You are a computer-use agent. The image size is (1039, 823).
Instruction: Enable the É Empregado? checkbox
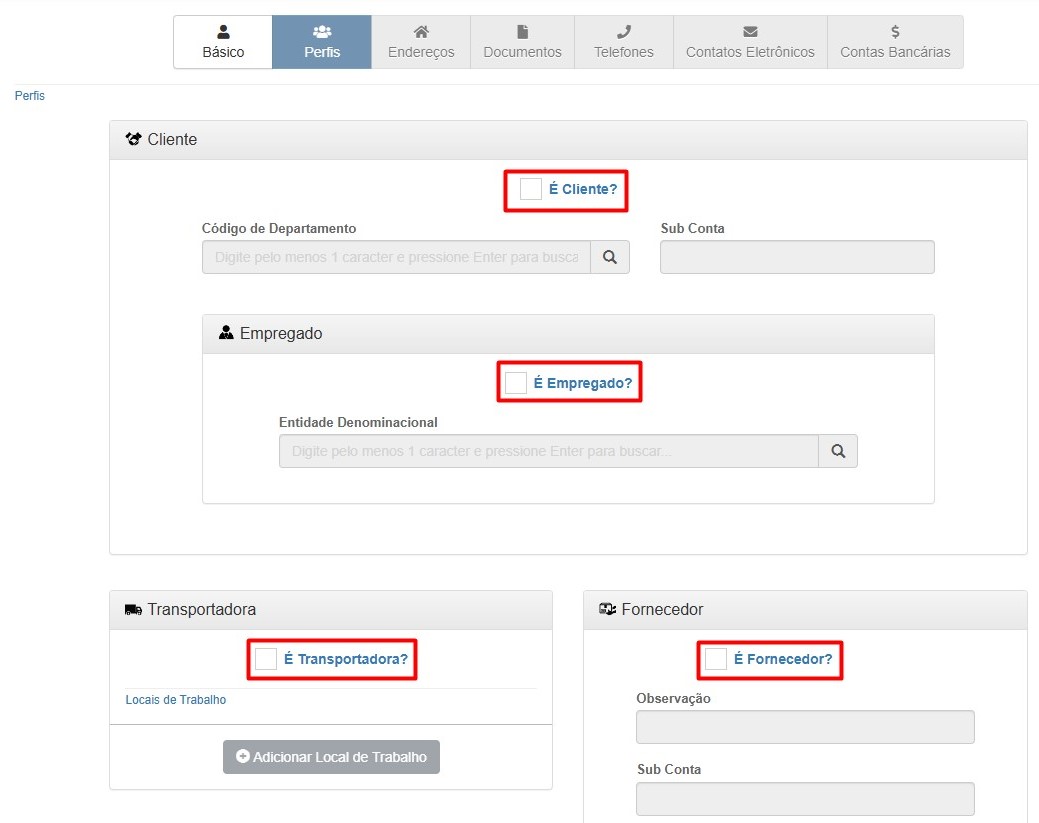pos(516,383)
